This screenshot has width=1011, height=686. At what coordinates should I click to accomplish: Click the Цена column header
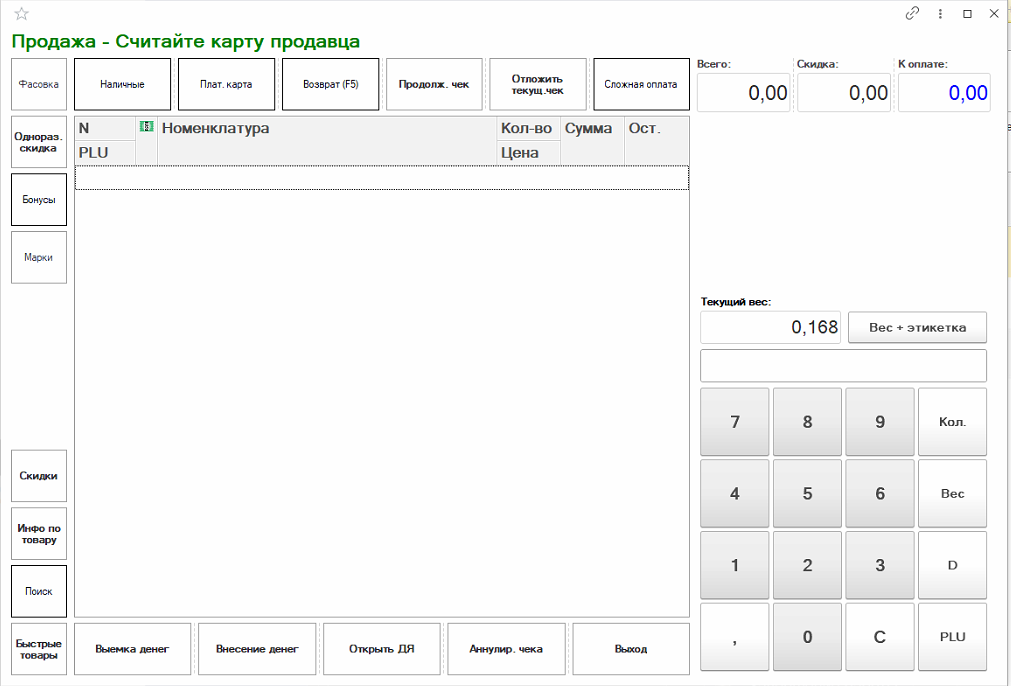[x=528, y=153]
